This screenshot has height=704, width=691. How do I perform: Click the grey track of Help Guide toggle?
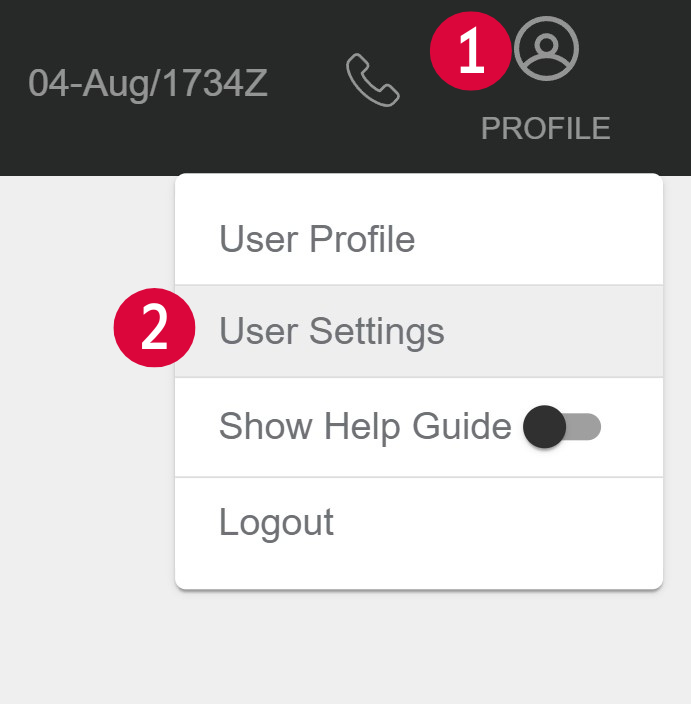click(x=584, y=427)
